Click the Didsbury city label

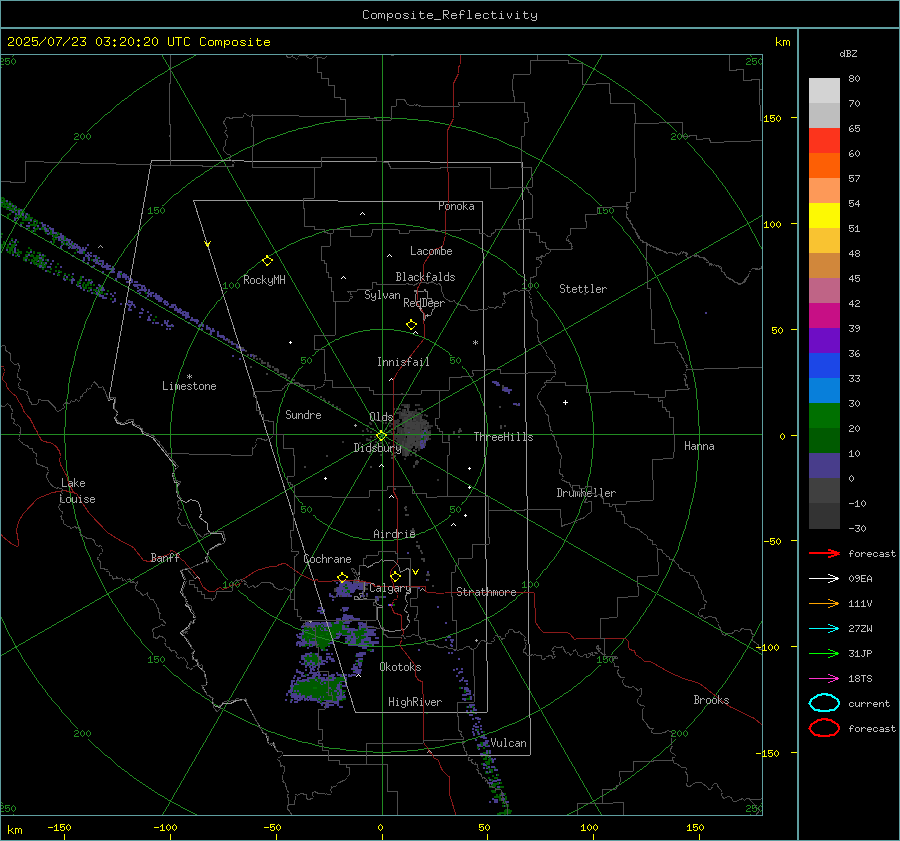[x=377, y=448]
